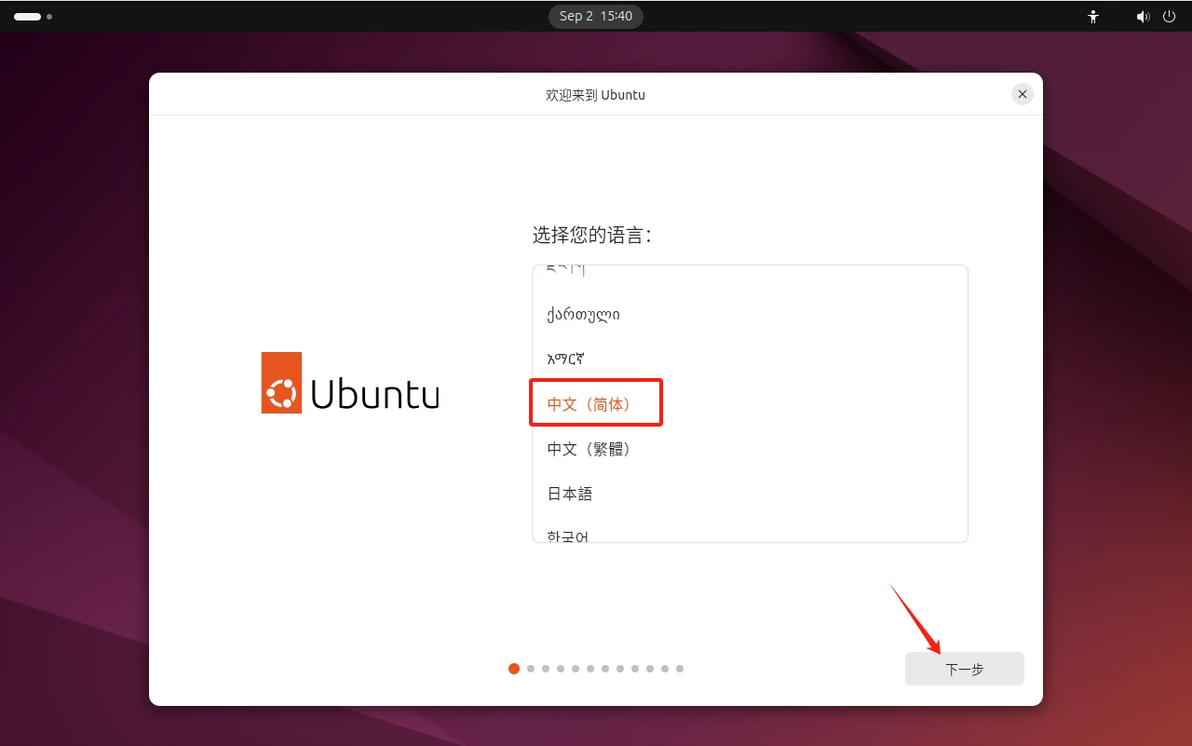Open the accessibility menu in top bar
This screenshot has height=746, width=1192.
(x=1092, y=16)
